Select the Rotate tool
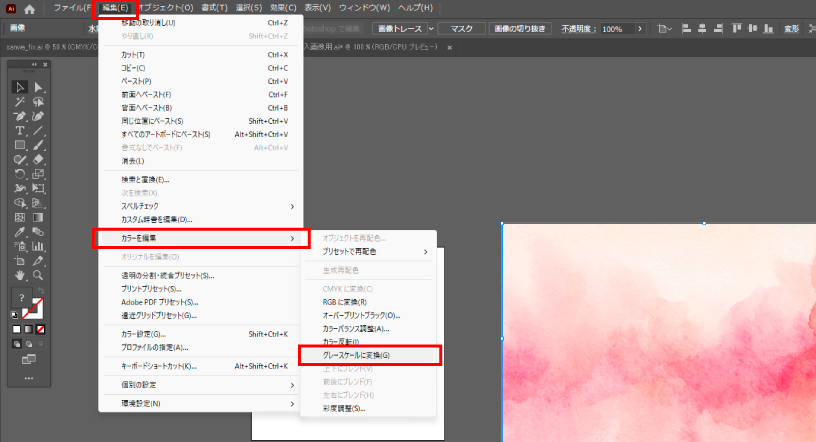This screenshot has width=816, height=442. point(20,173)
